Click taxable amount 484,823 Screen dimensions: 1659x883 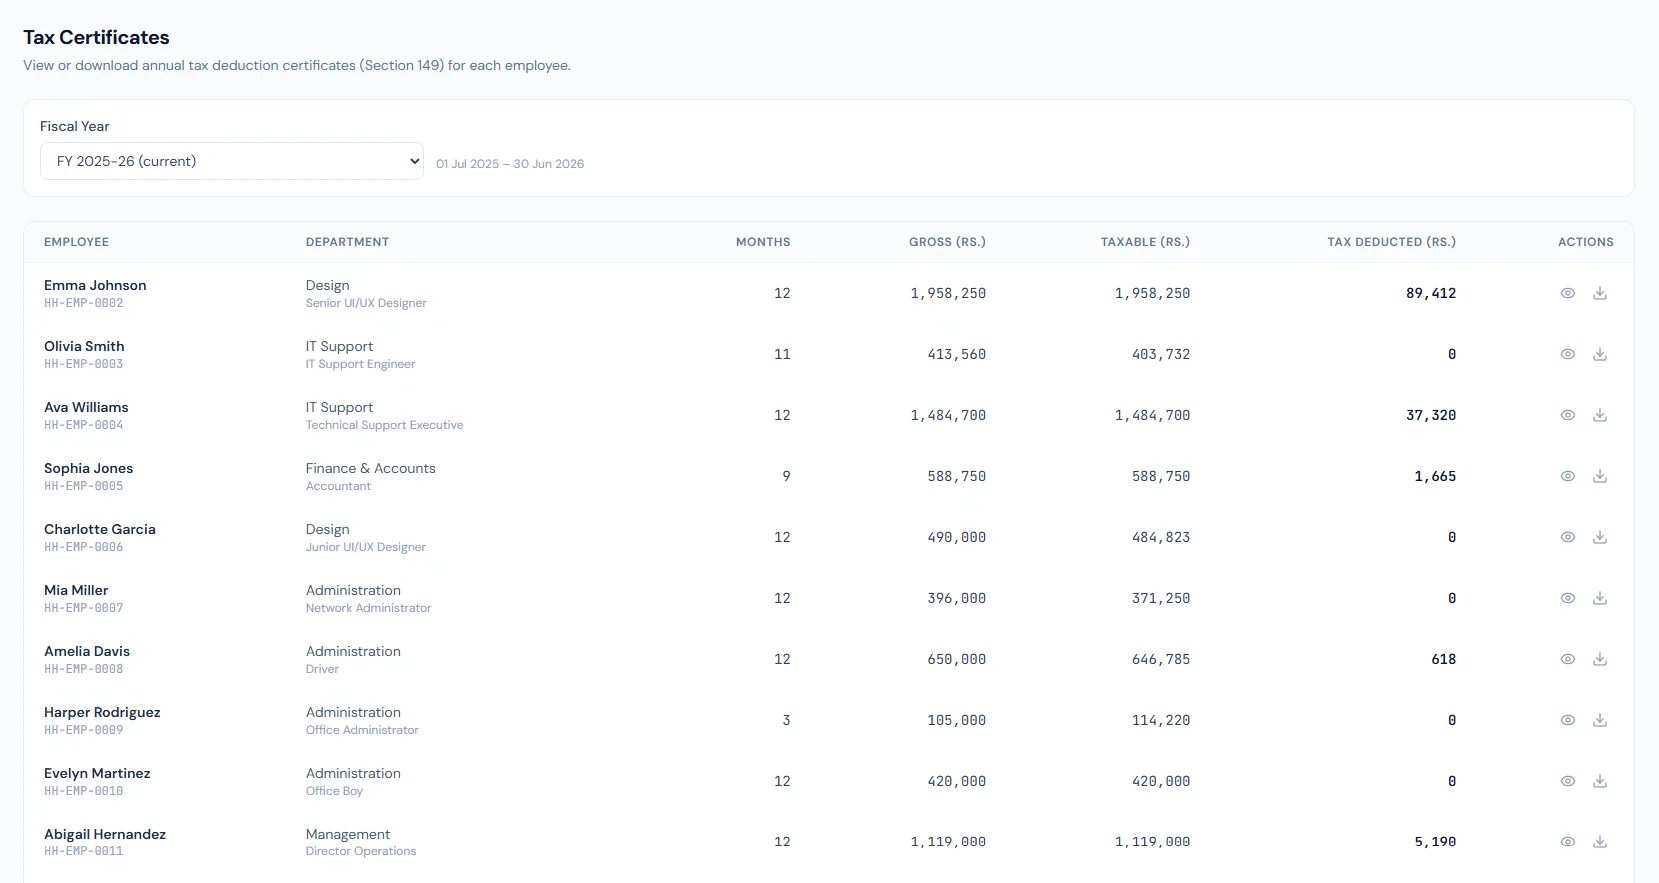click(1161, 537)
